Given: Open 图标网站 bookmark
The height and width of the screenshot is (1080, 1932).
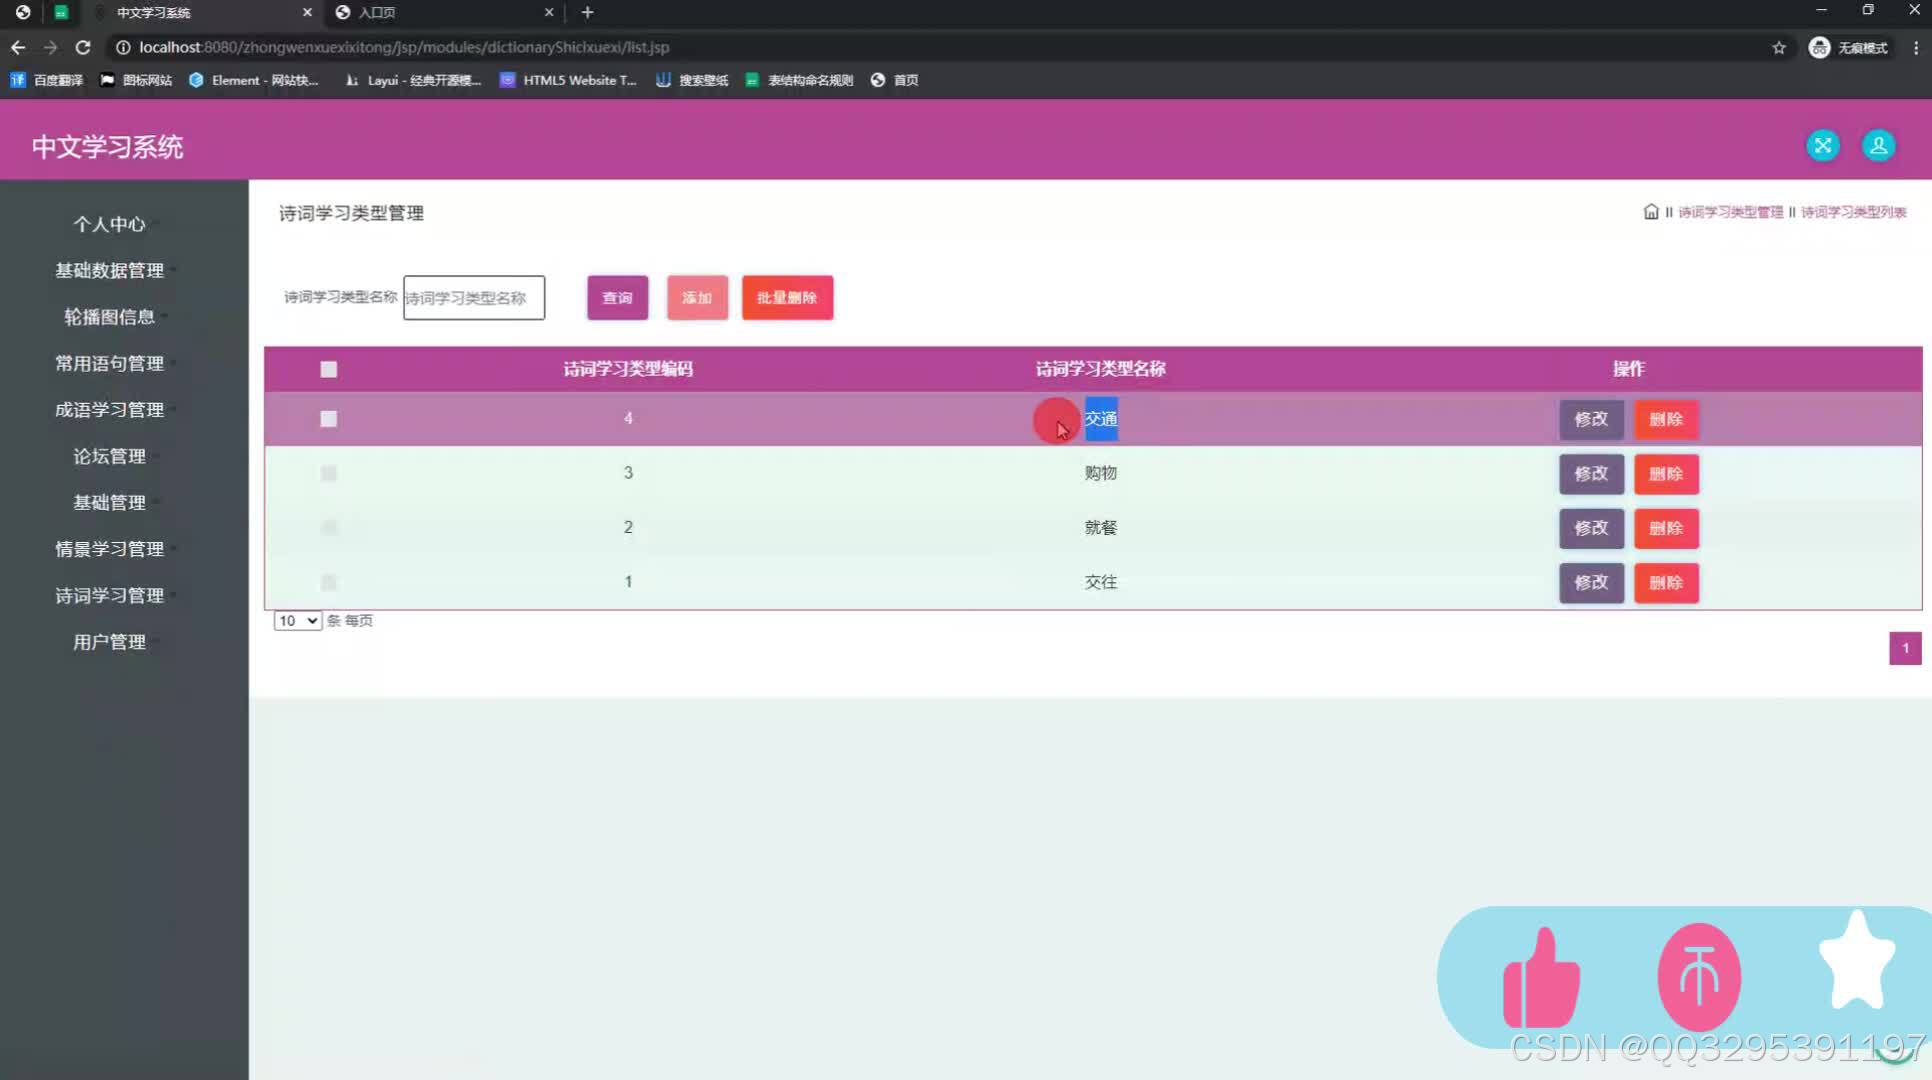Looking at the screenshot, I should (x=136, y=80).
